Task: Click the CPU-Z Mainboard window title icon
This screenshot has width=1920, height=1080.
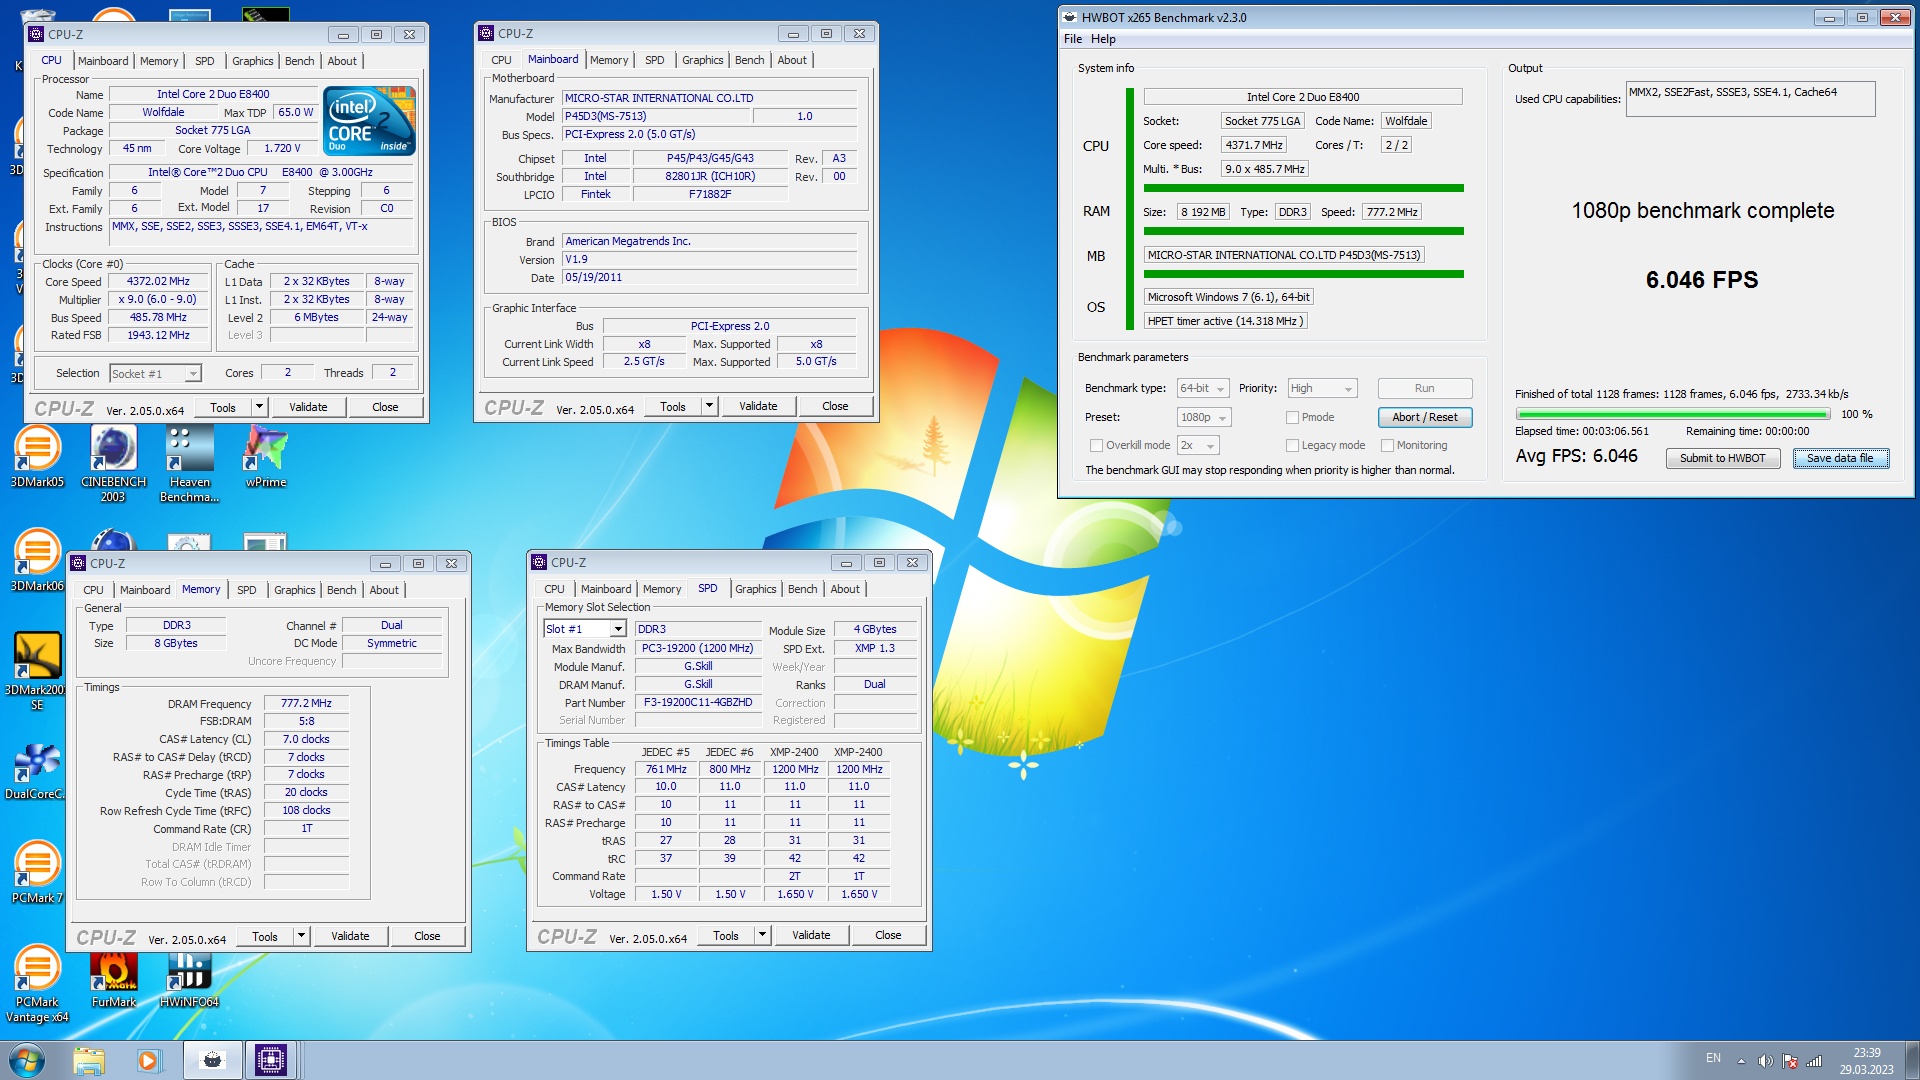Action: coord(486,33)
